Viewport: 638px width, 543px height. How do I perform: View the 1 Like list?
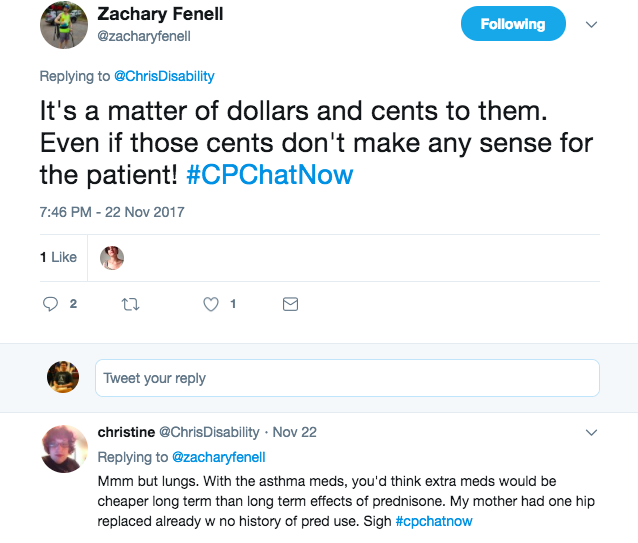coord(58,257)
